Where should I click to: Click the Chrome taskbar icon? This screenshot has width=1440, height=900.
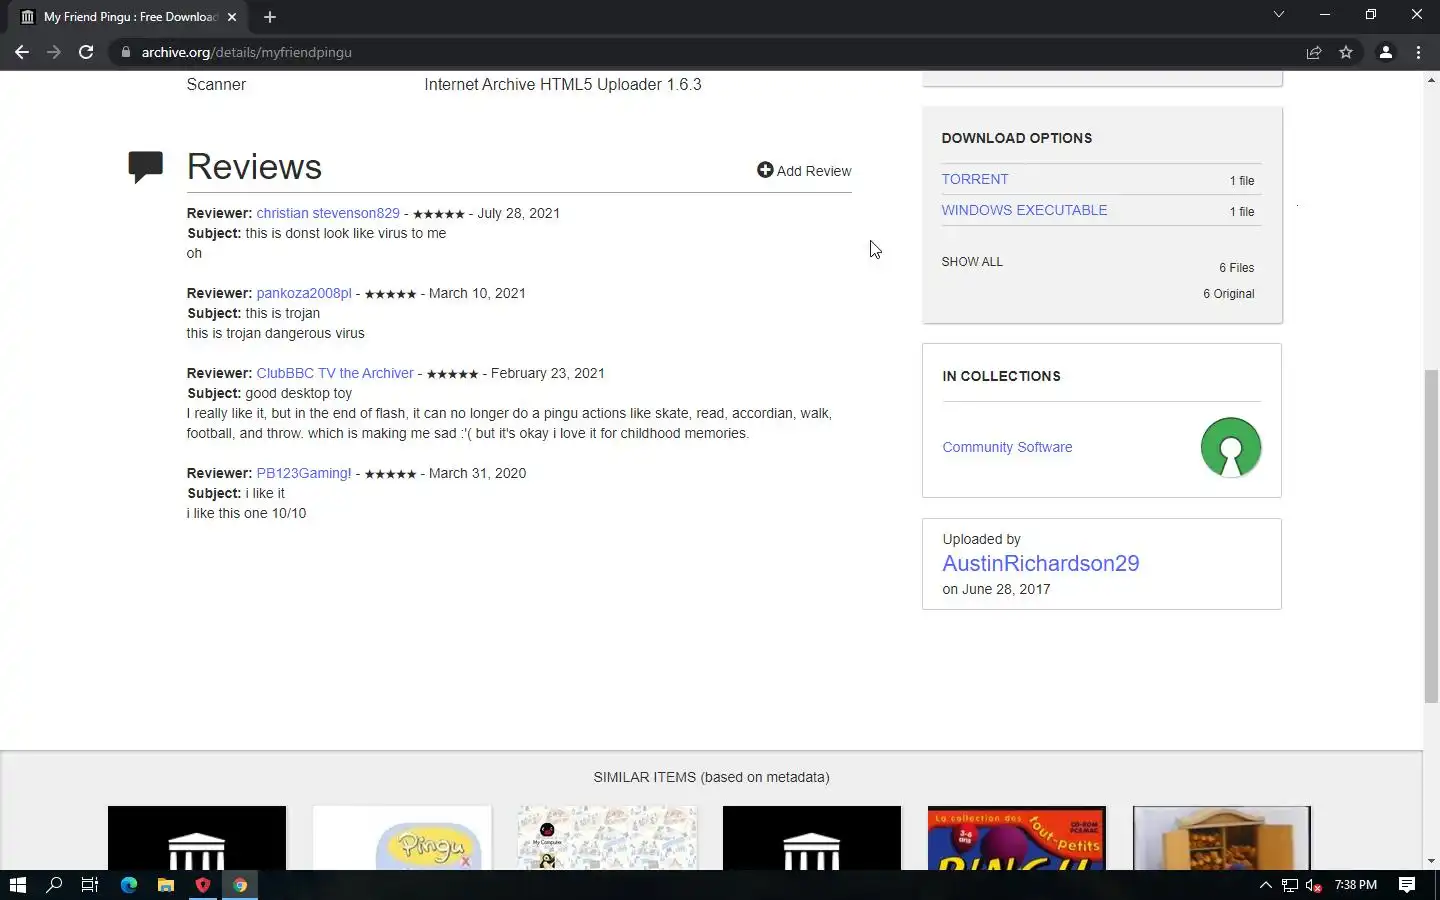(240, 885)
